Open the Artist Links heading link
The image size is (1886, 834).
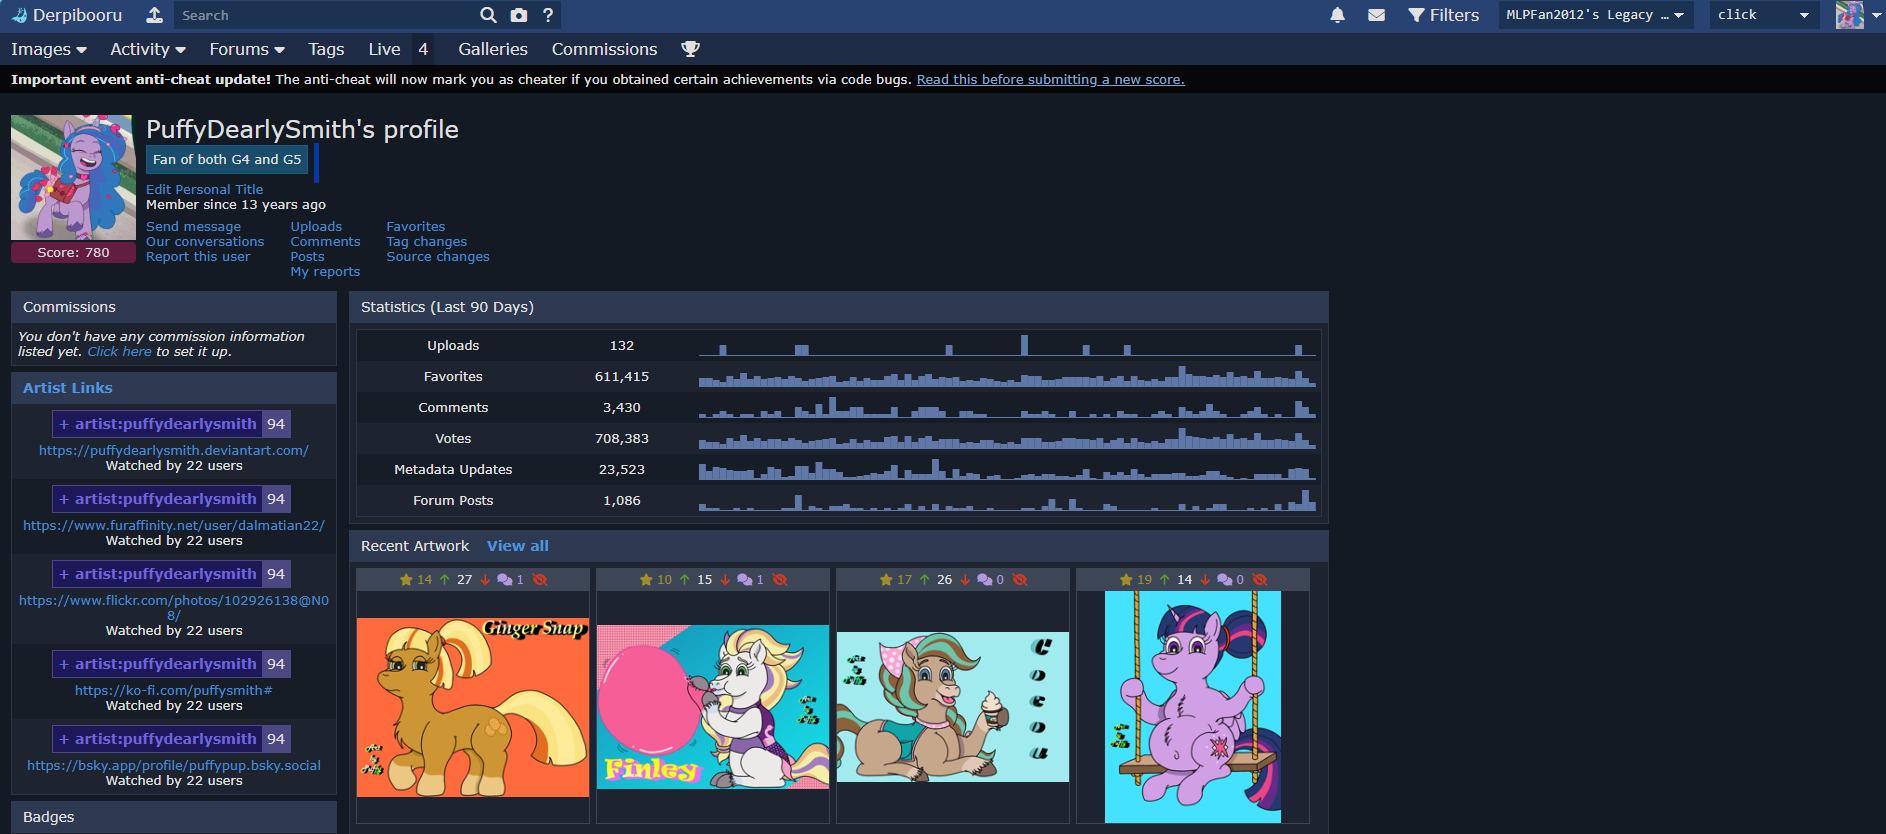tap(68, 388)
